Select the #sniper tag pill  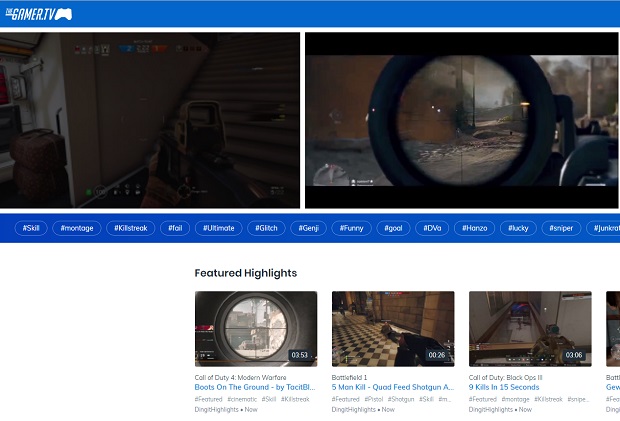561,228
